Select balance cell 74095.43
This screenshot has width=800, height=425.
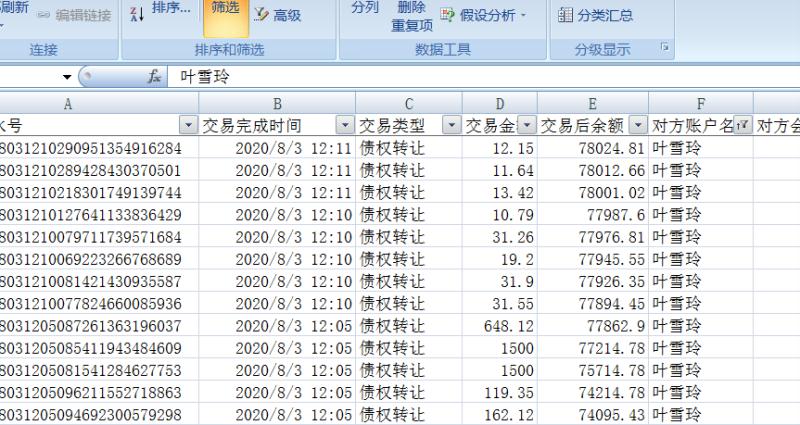coord(593,414)
